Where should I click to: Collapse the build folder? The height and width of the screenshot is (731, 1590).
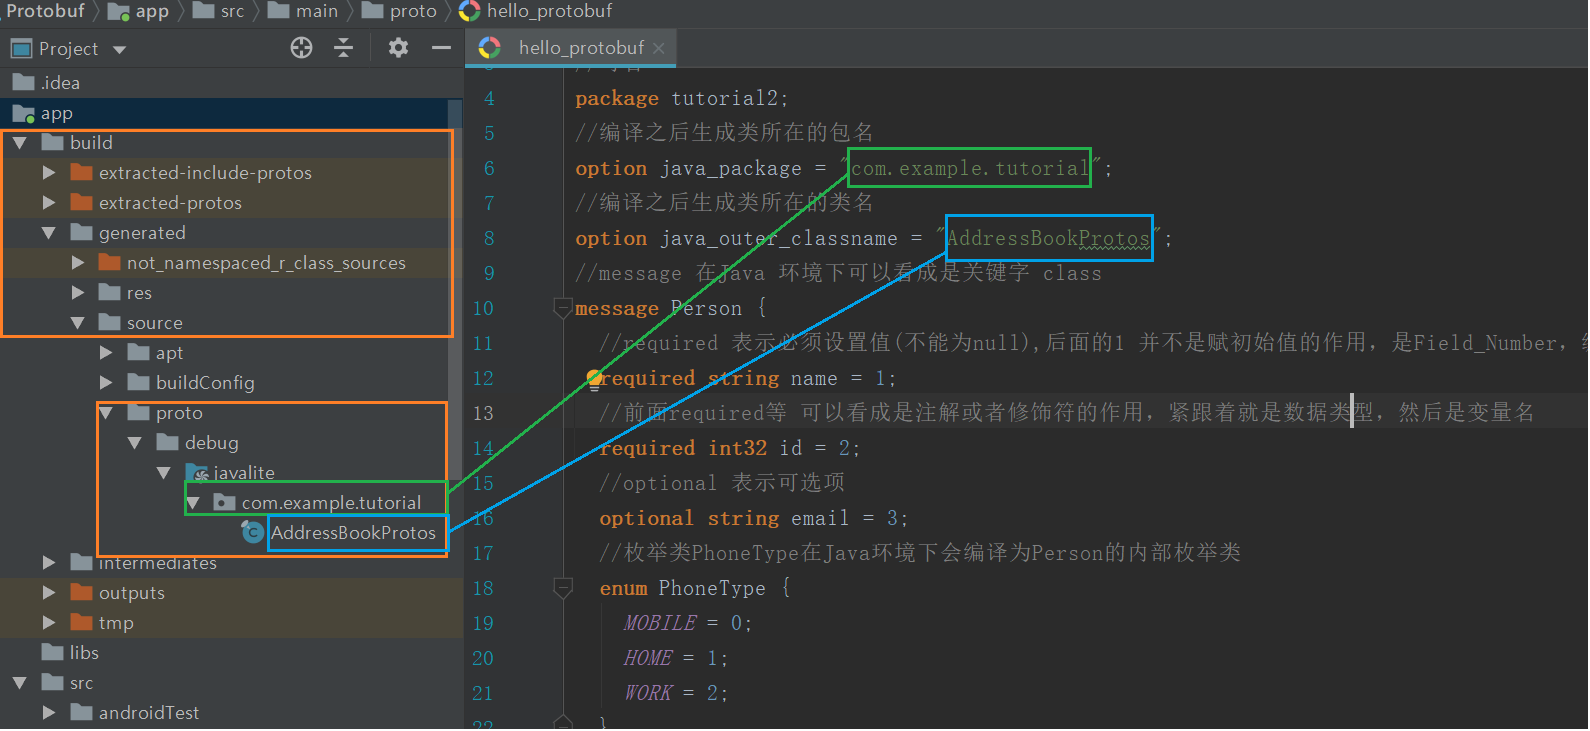pos(19,143)
